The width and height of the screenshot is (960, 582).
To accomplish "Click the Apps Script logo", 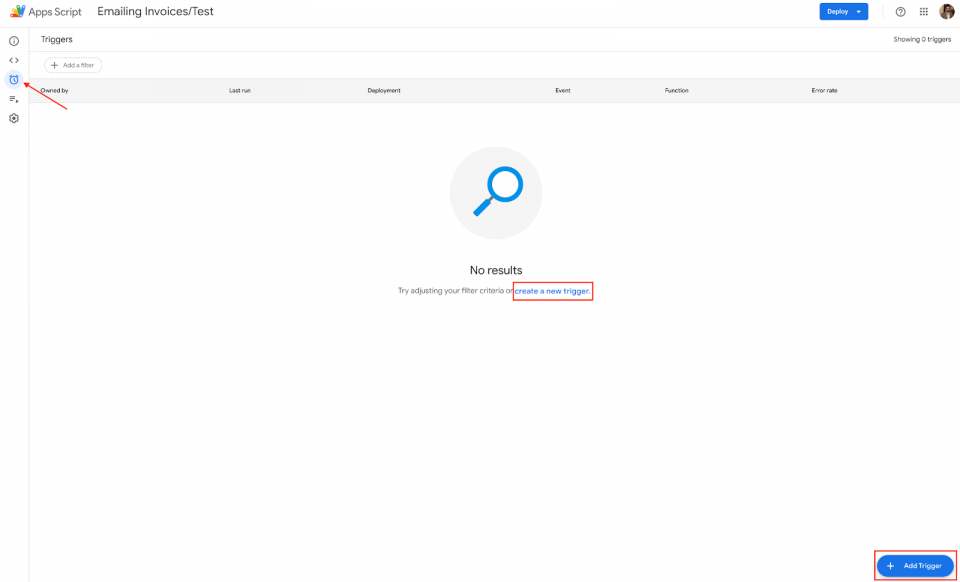I will click(16, 11).
